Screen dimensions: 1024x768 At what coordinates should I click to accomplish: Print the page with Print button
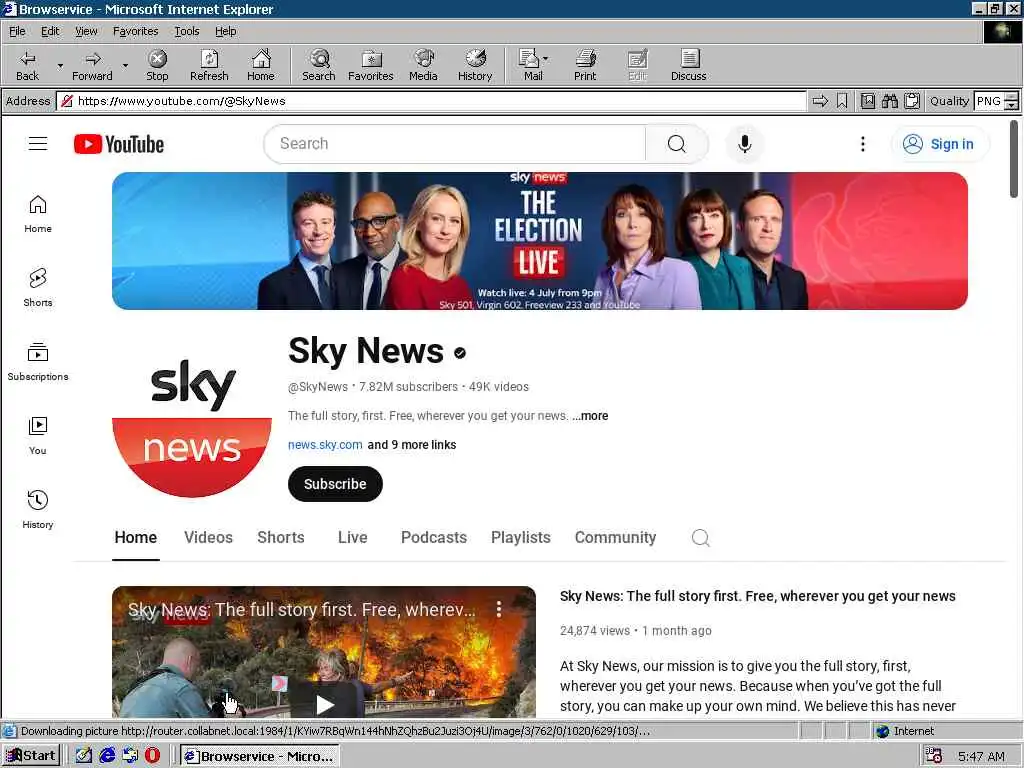(x=585, y=65)
